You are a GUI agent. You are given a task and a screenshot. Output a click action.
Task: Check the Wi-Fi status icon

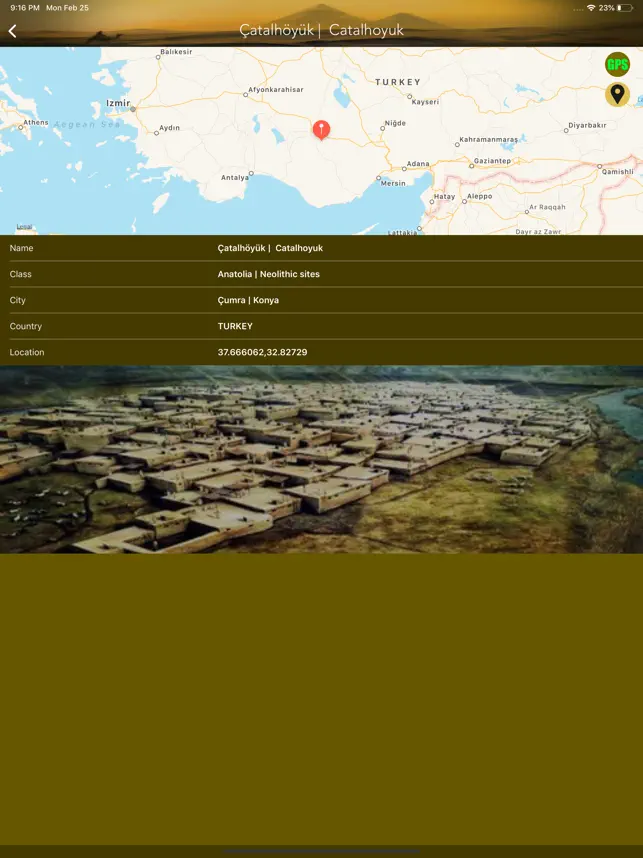[591, 8]
